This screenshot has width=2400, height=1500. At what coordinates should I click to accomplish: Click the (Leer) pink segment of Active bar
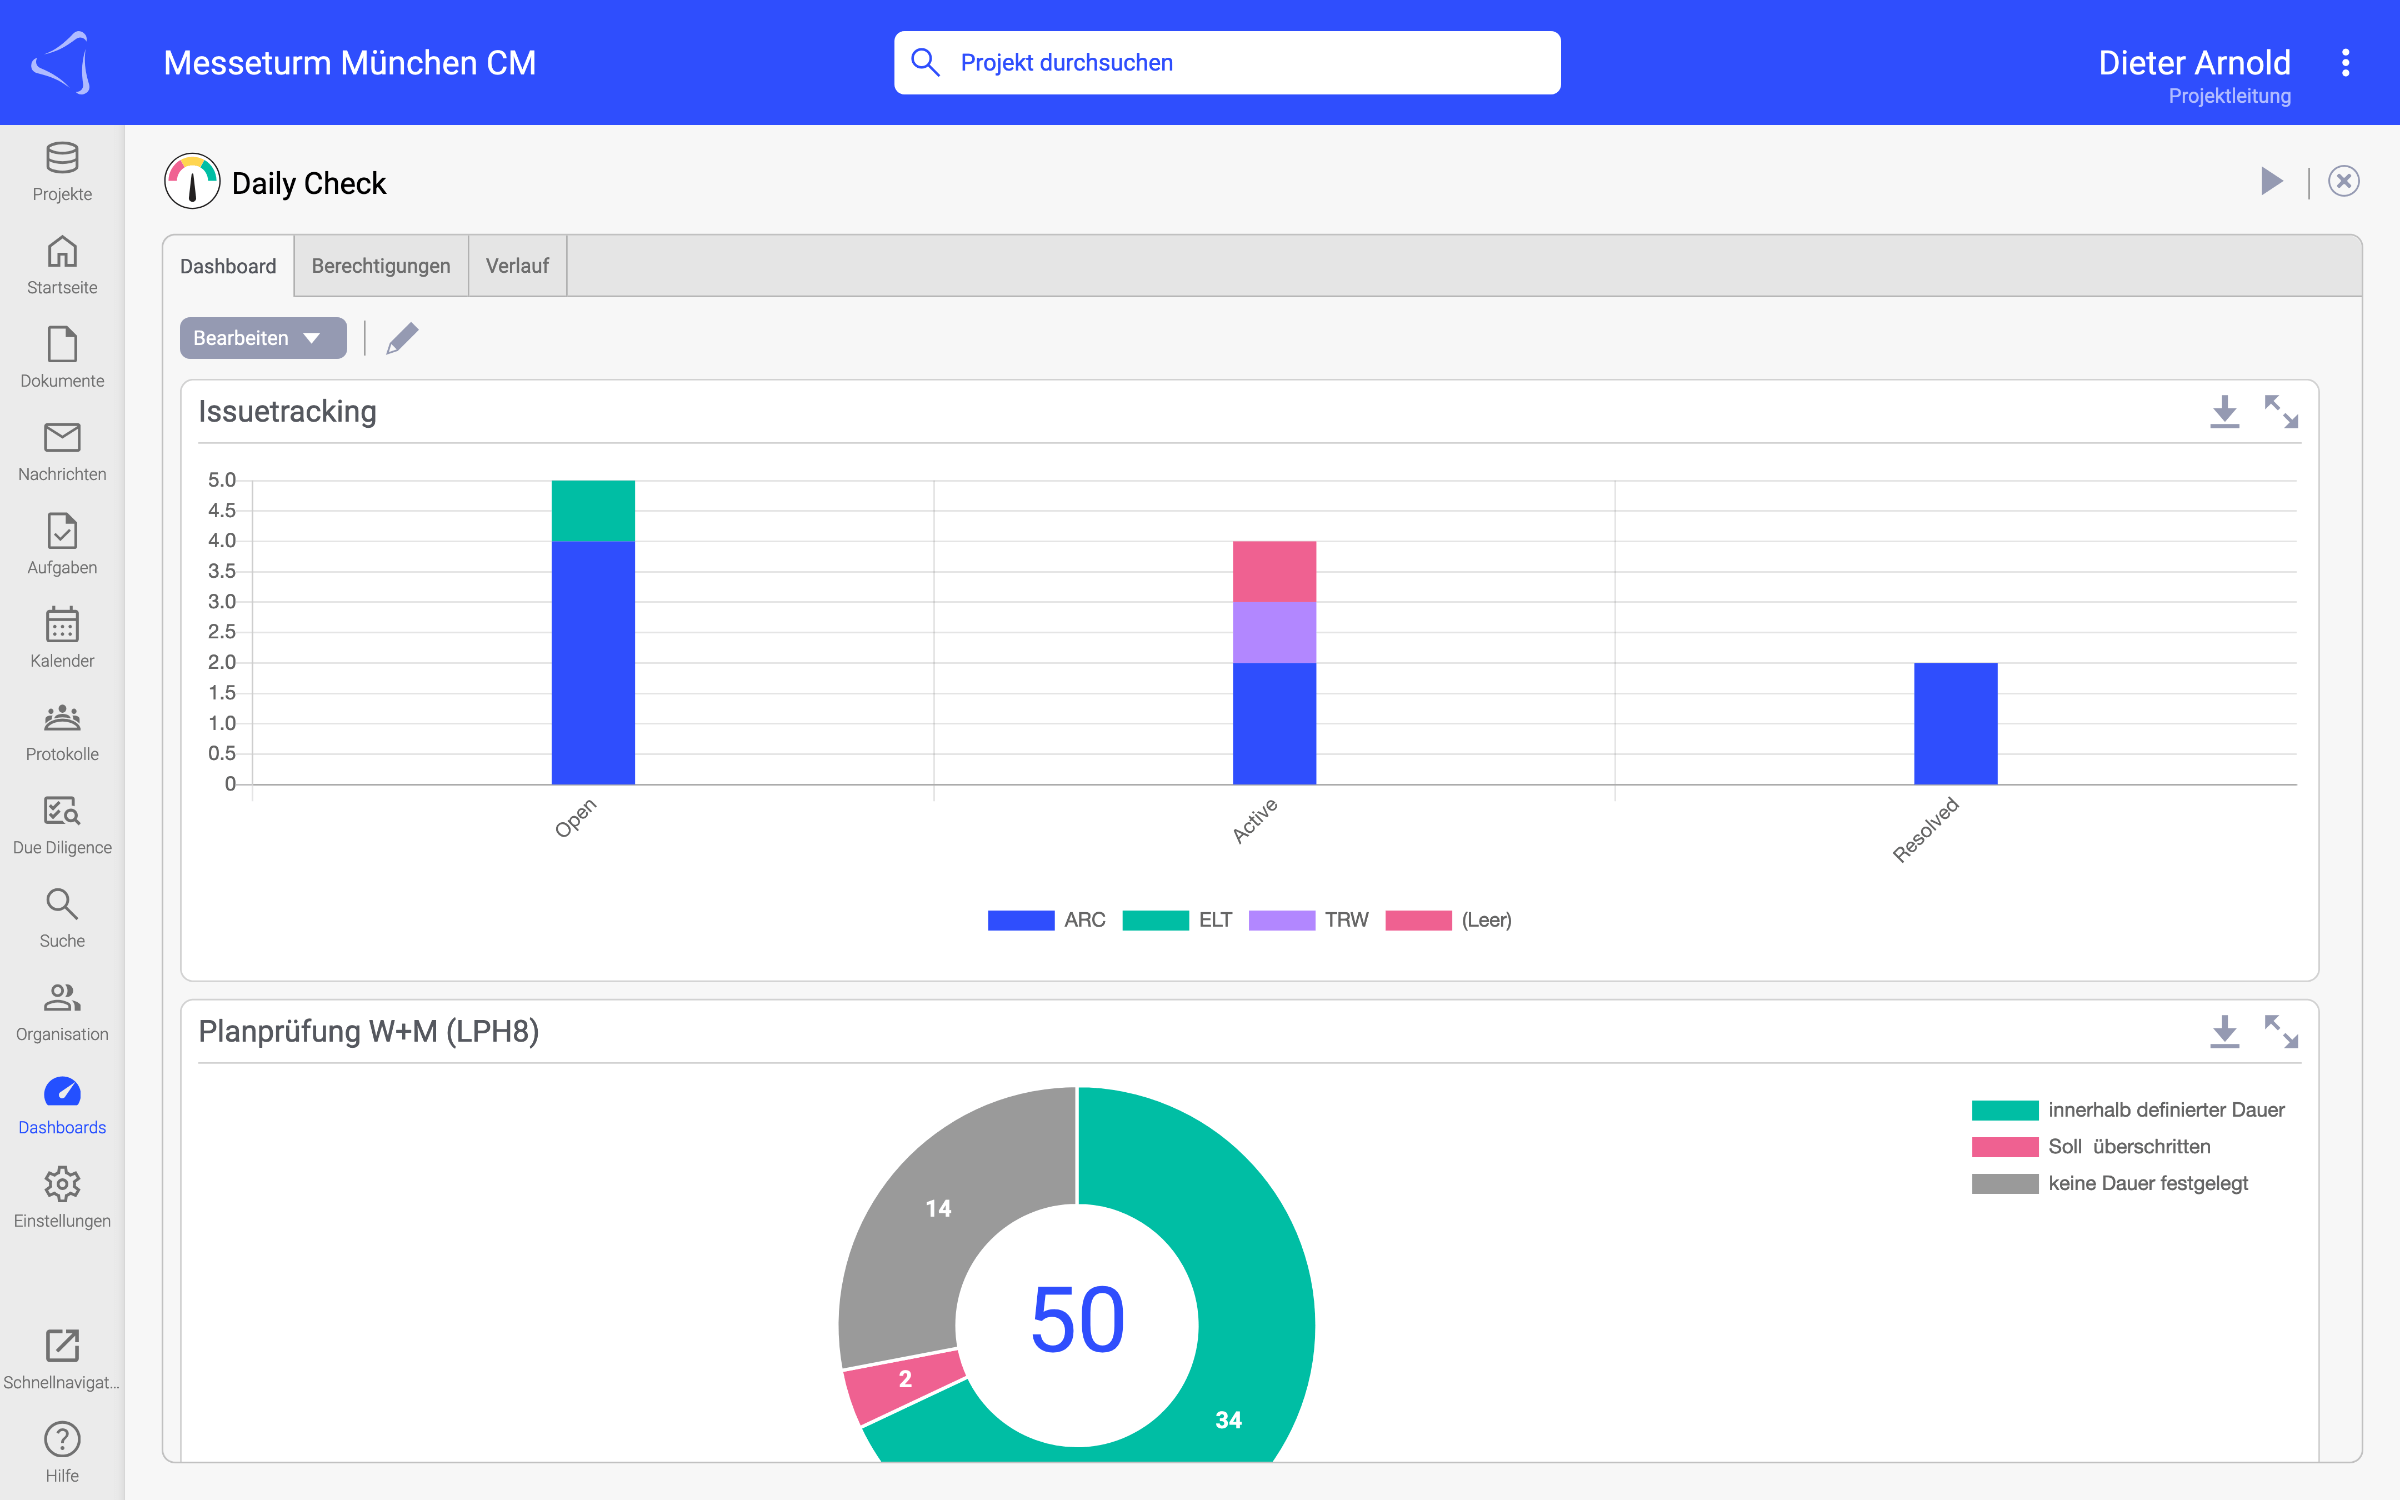coord(1274,572)
